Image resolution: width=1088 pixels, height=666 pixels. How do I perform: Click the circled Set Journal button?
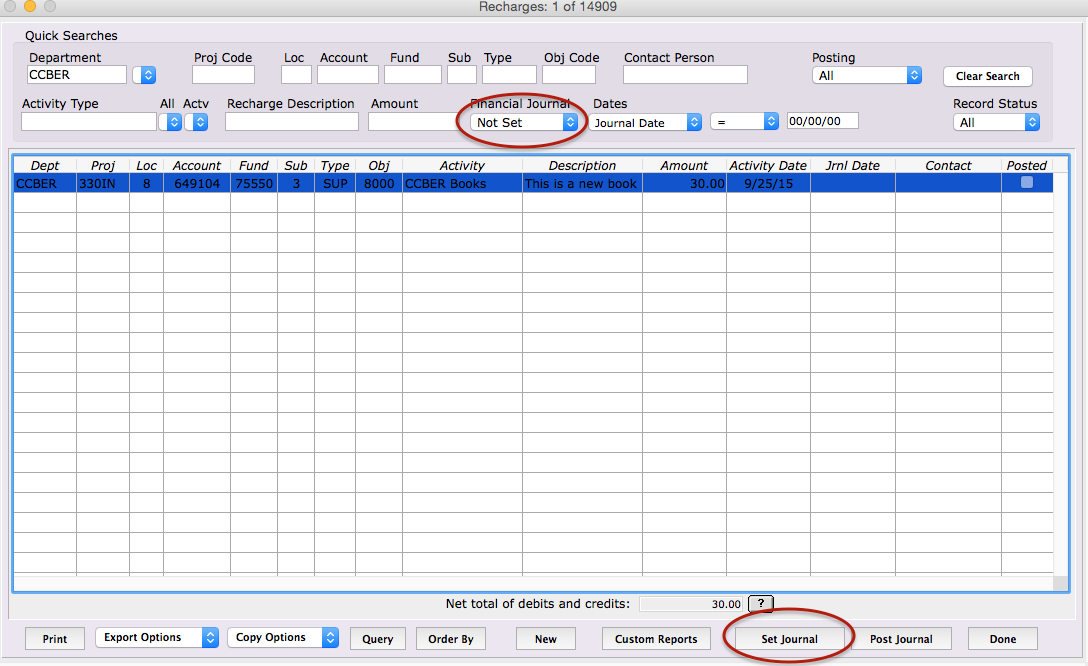[x=789, y=638]
